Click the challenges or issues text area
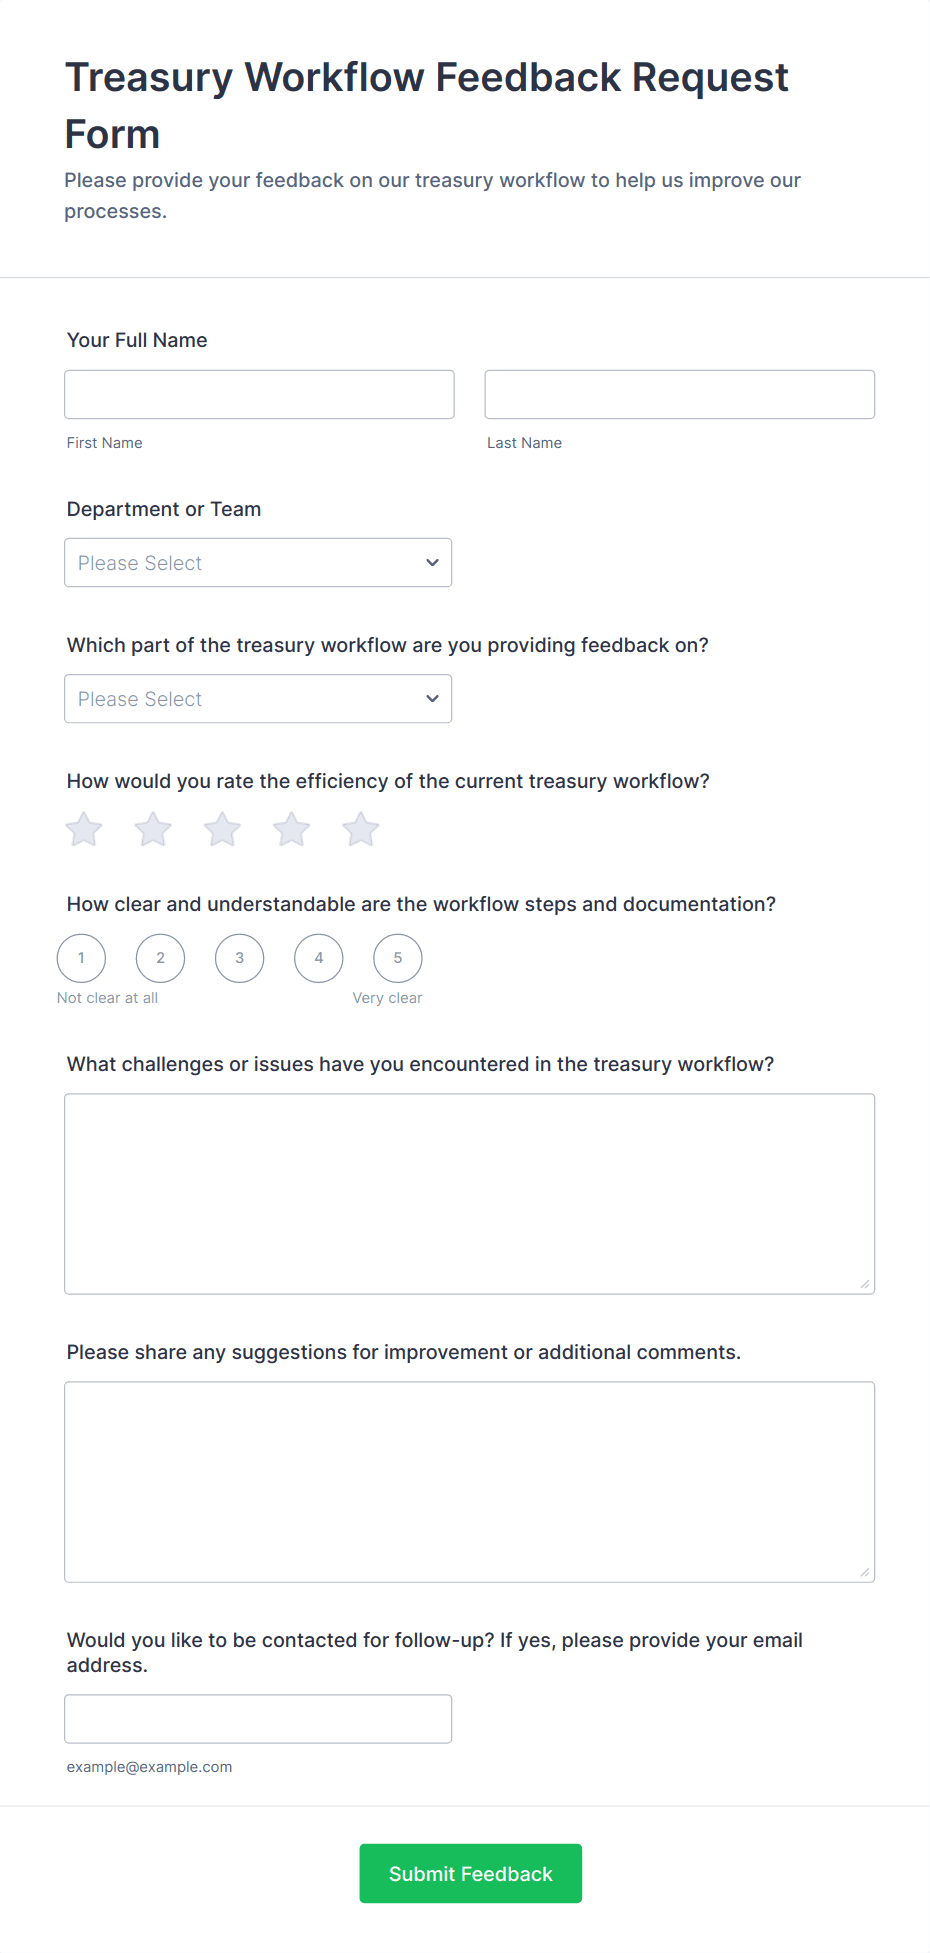 point(469,1193)
